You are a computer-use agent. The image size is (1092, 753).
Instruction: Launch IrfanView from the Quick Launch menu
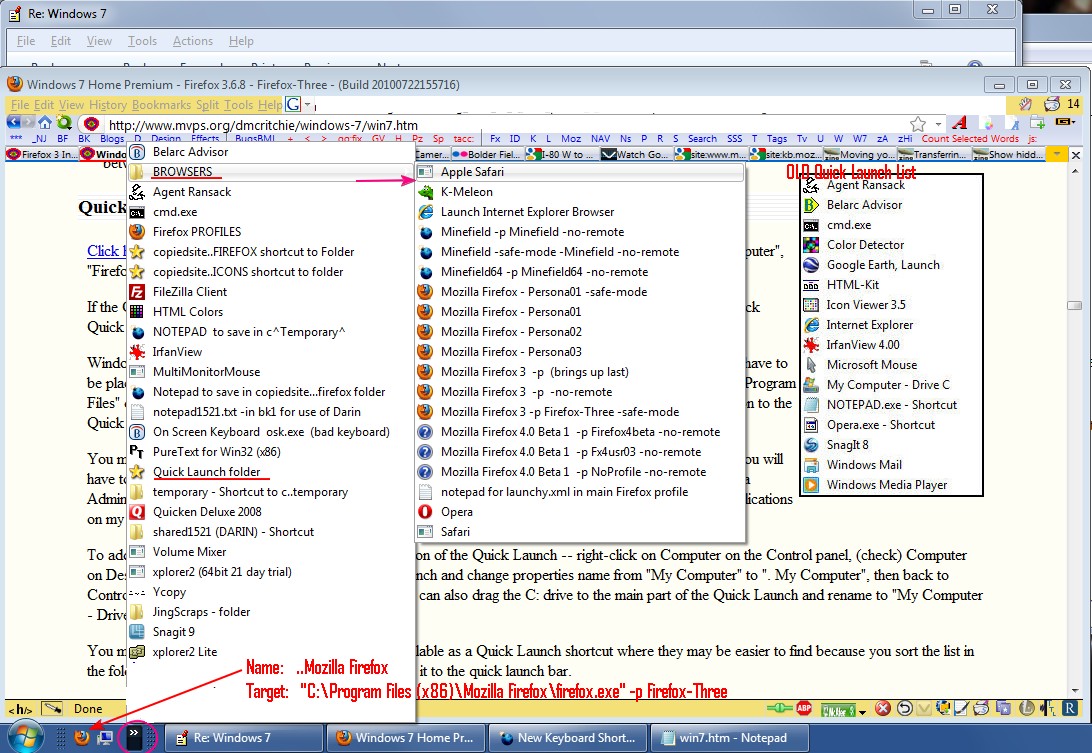[271, 352]
